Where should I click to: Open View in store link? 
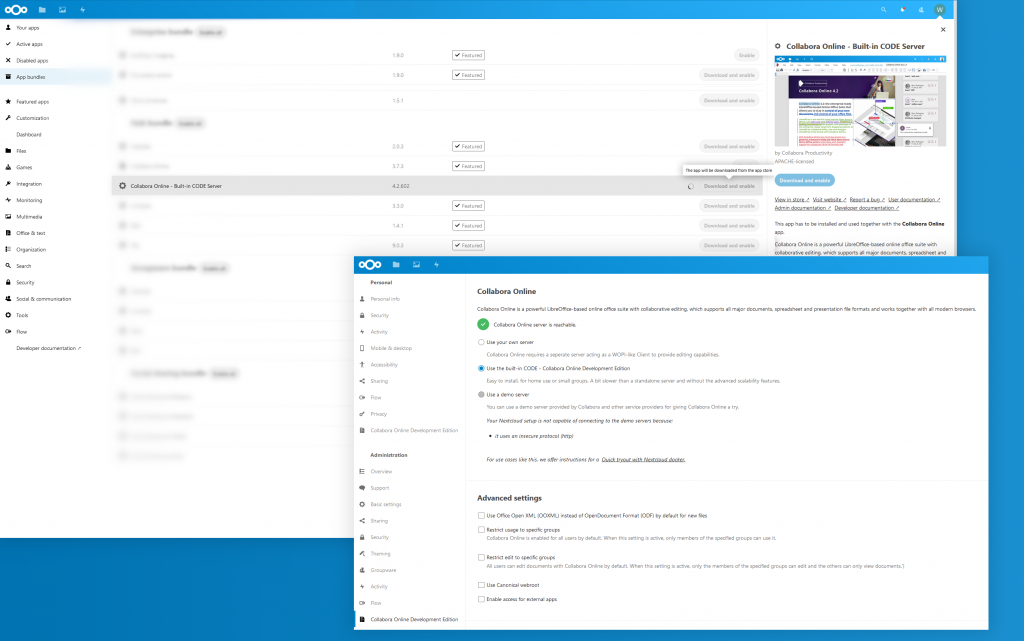792,200
